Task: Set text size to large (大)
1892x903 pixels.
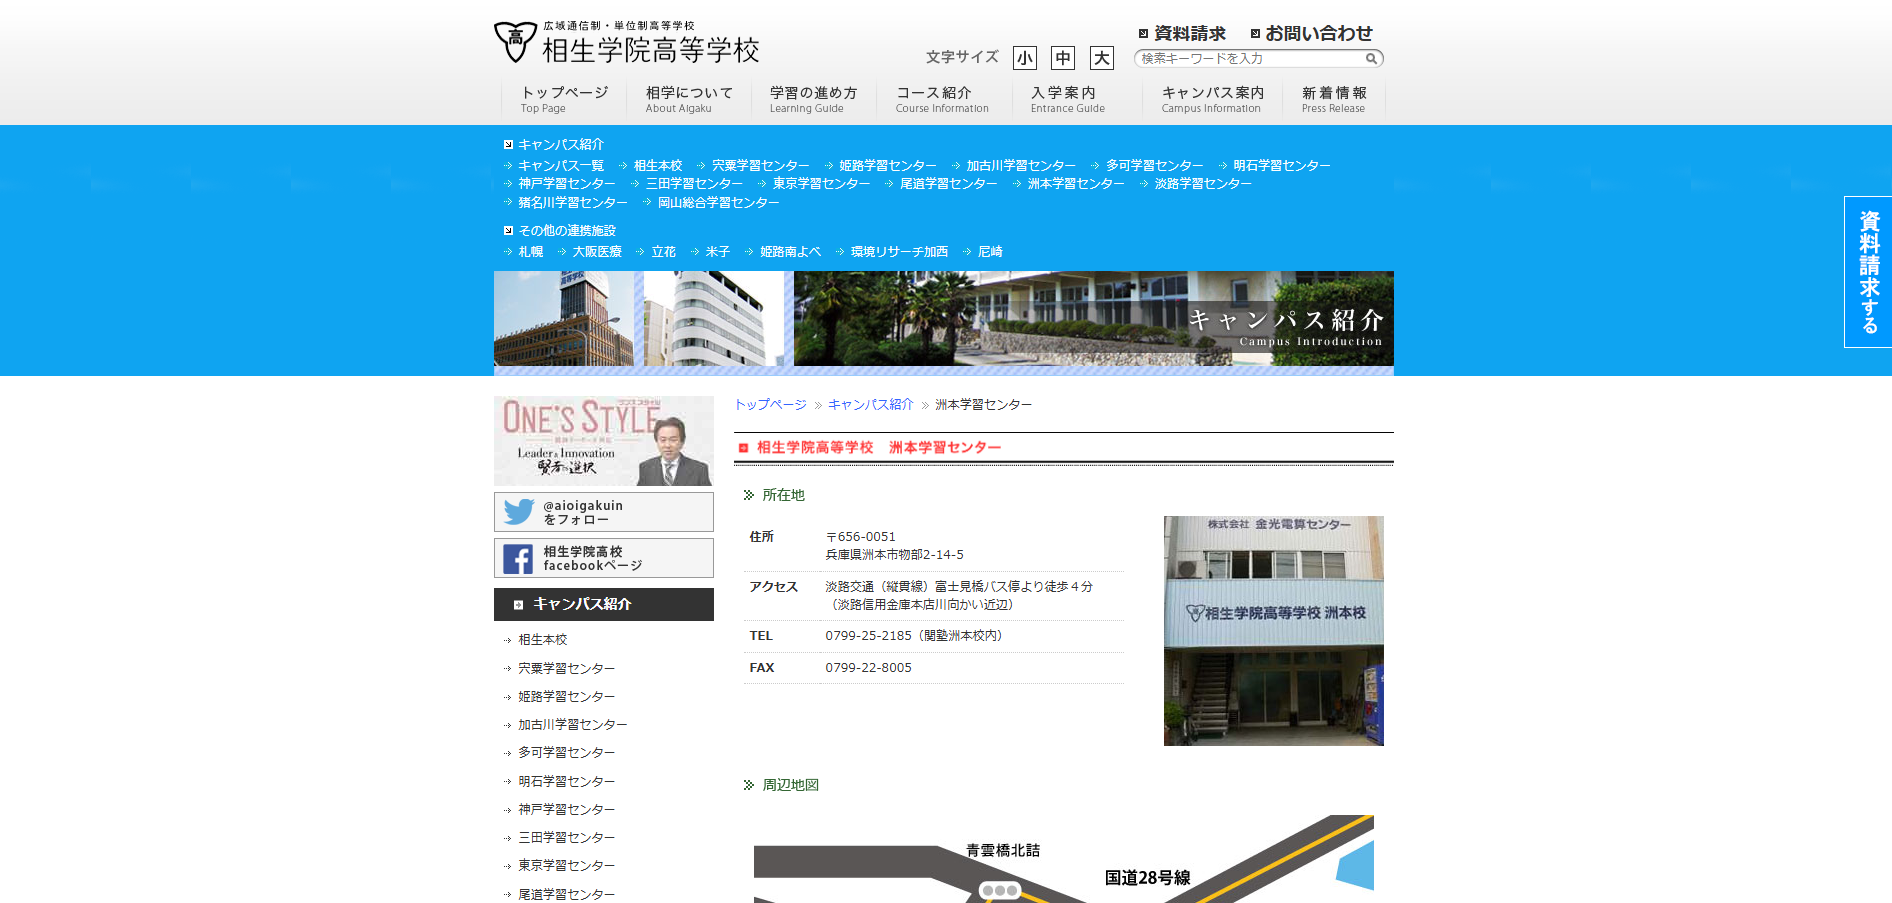Action: coord(1101,58)
